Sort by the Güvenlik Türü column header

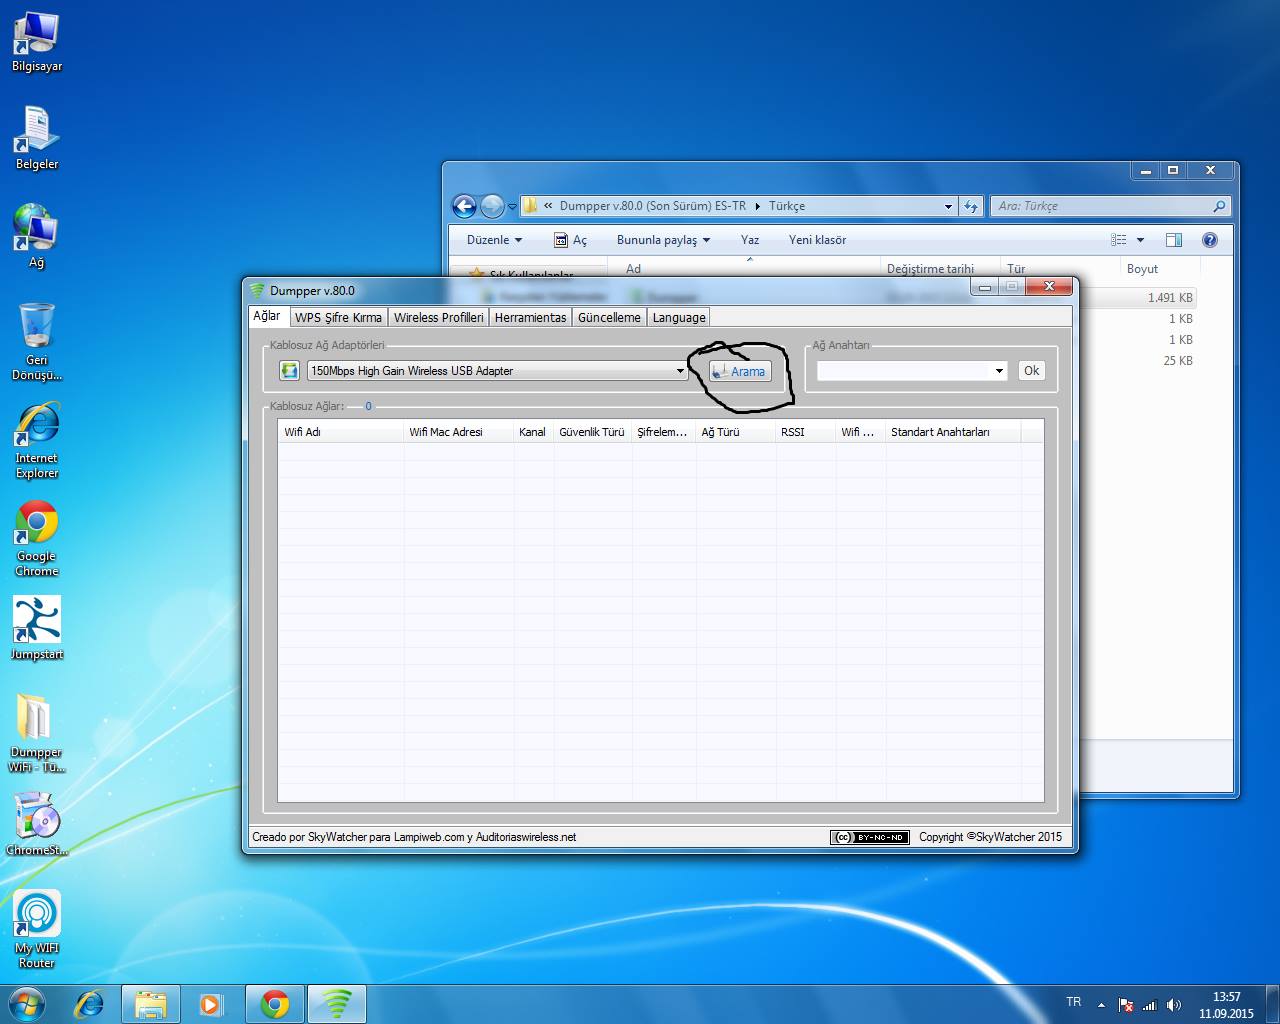tap(592, 432)
